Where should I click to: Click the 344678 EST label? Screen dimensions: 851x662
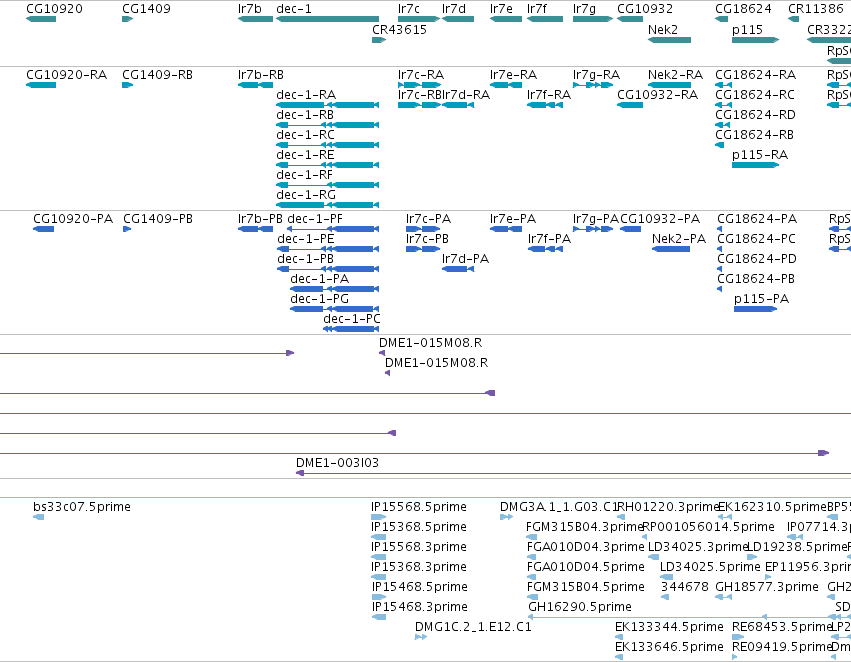(x=684, y=587)
